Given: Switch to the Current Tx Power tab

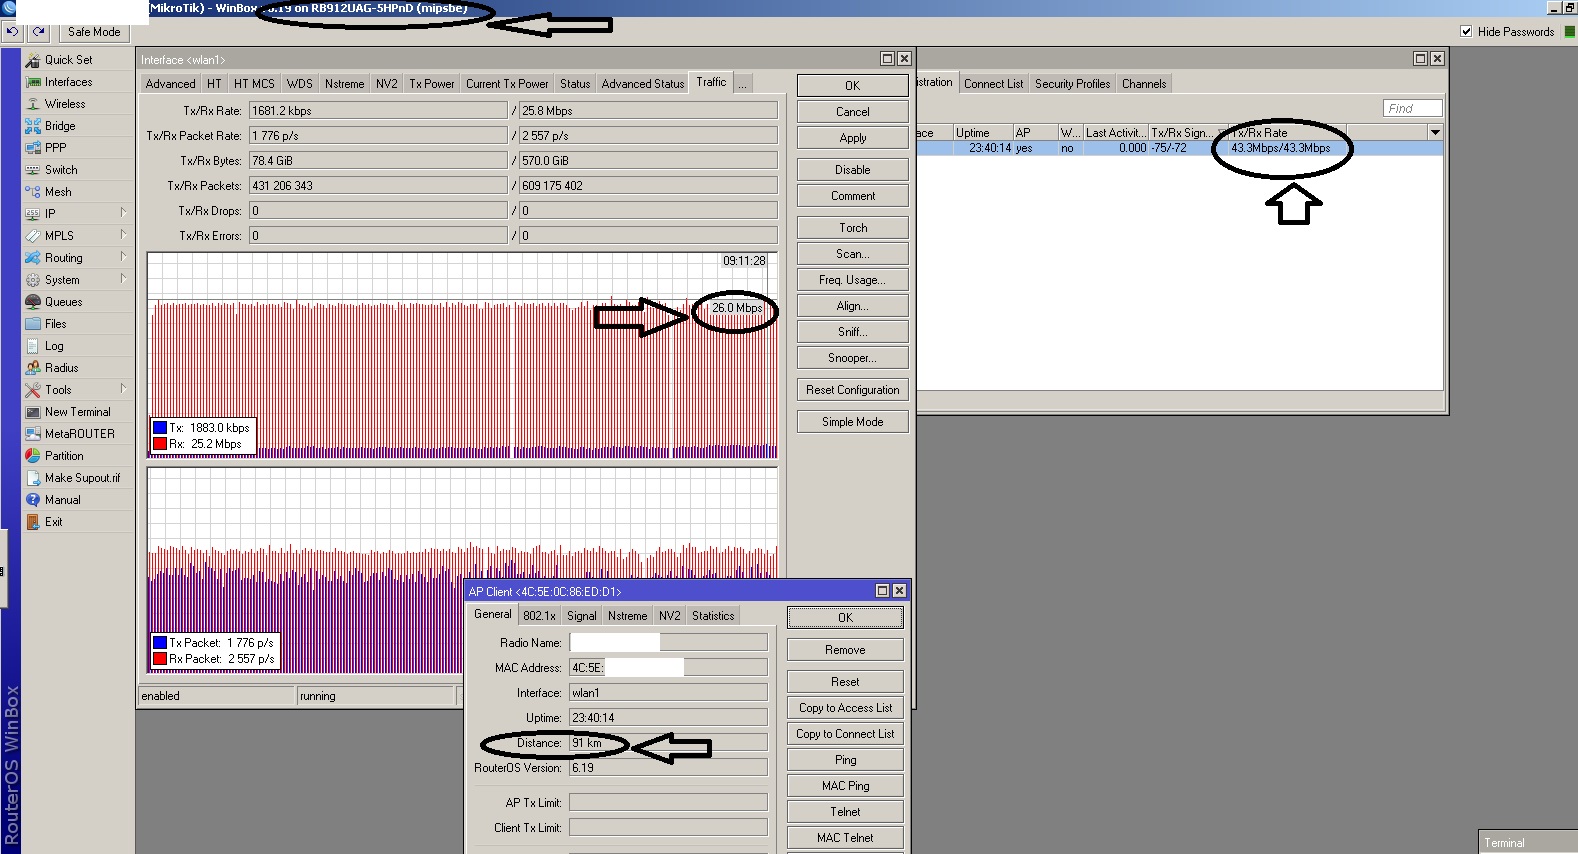Looking at the screenshot, I should 507,84.
